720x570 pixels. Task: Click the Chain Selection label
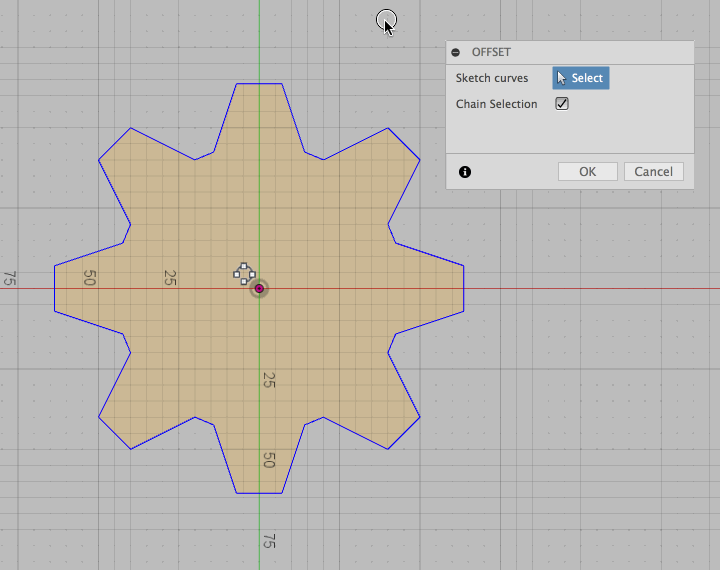pos(496,104)
